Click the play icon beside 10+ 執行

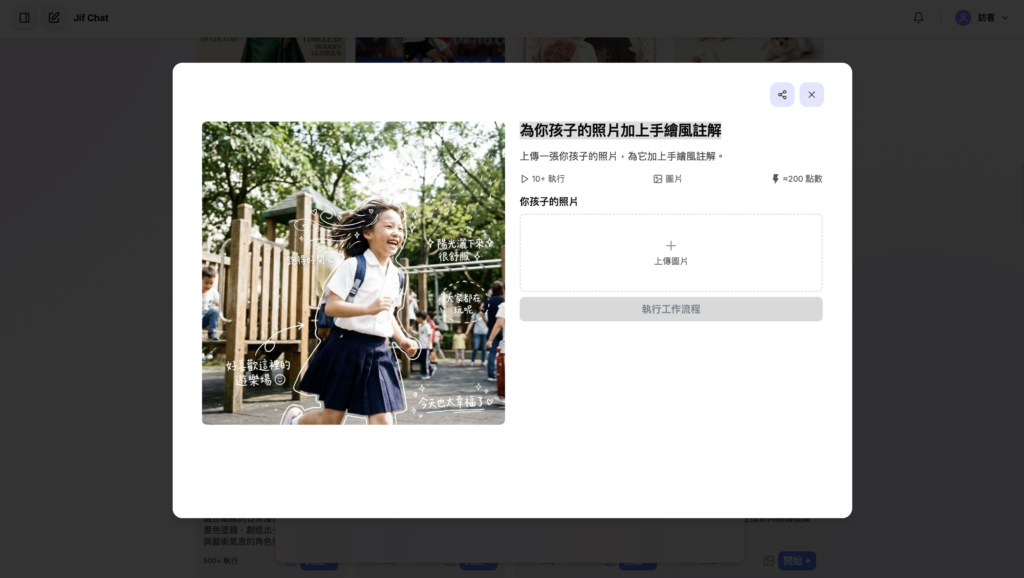tap(524, 179)
